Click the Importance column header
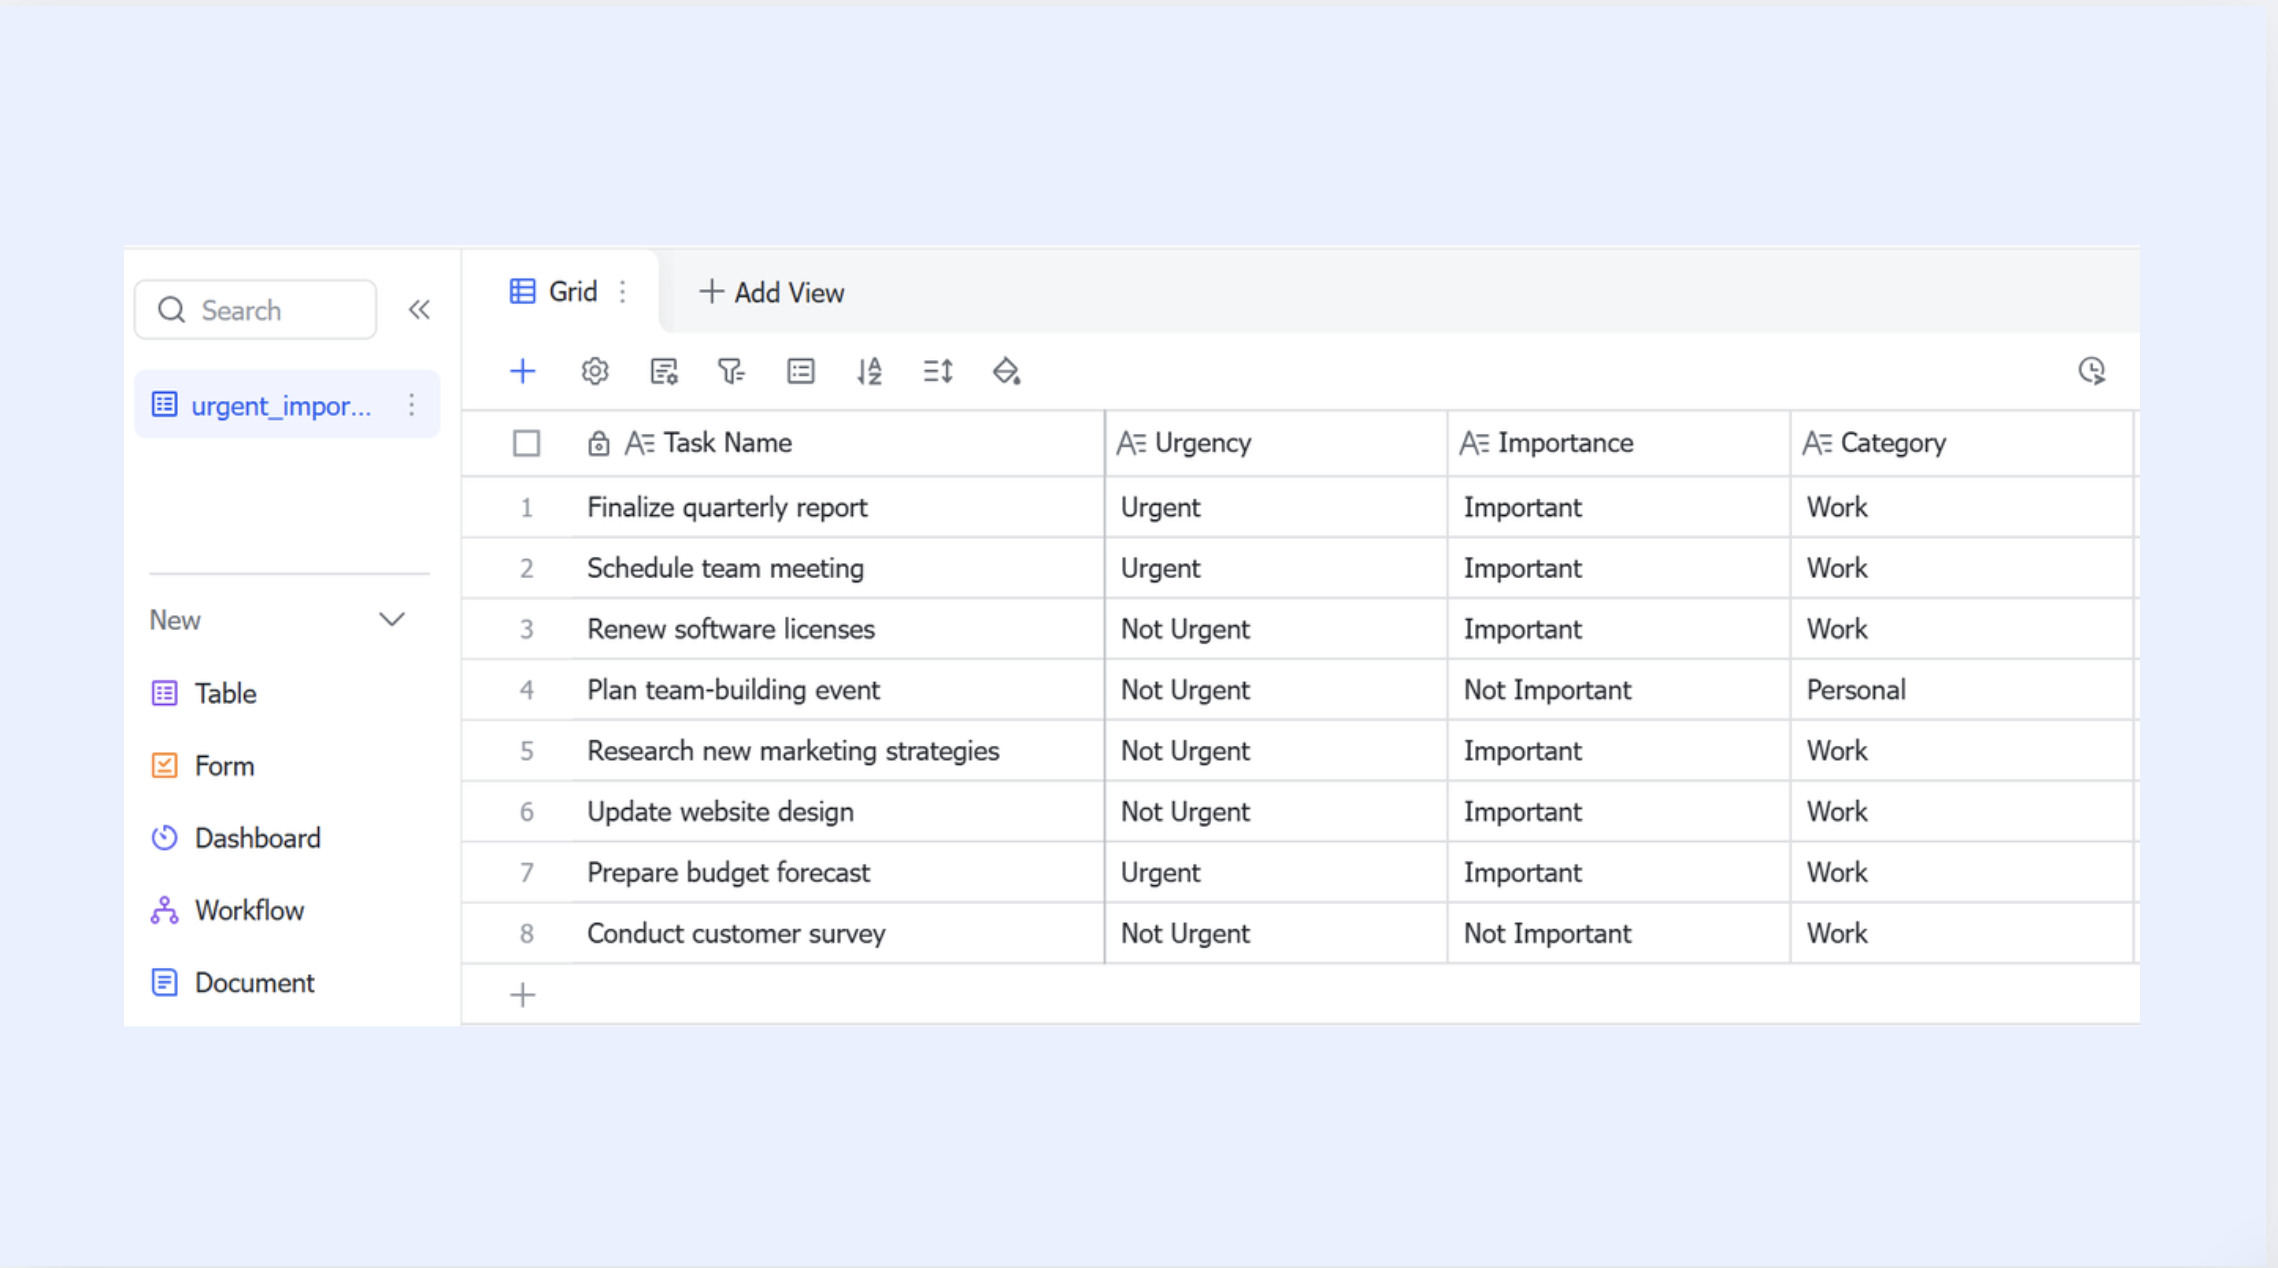Screen dimensions: 2278x1268 pyautogui.click(x=1619, y=443)
